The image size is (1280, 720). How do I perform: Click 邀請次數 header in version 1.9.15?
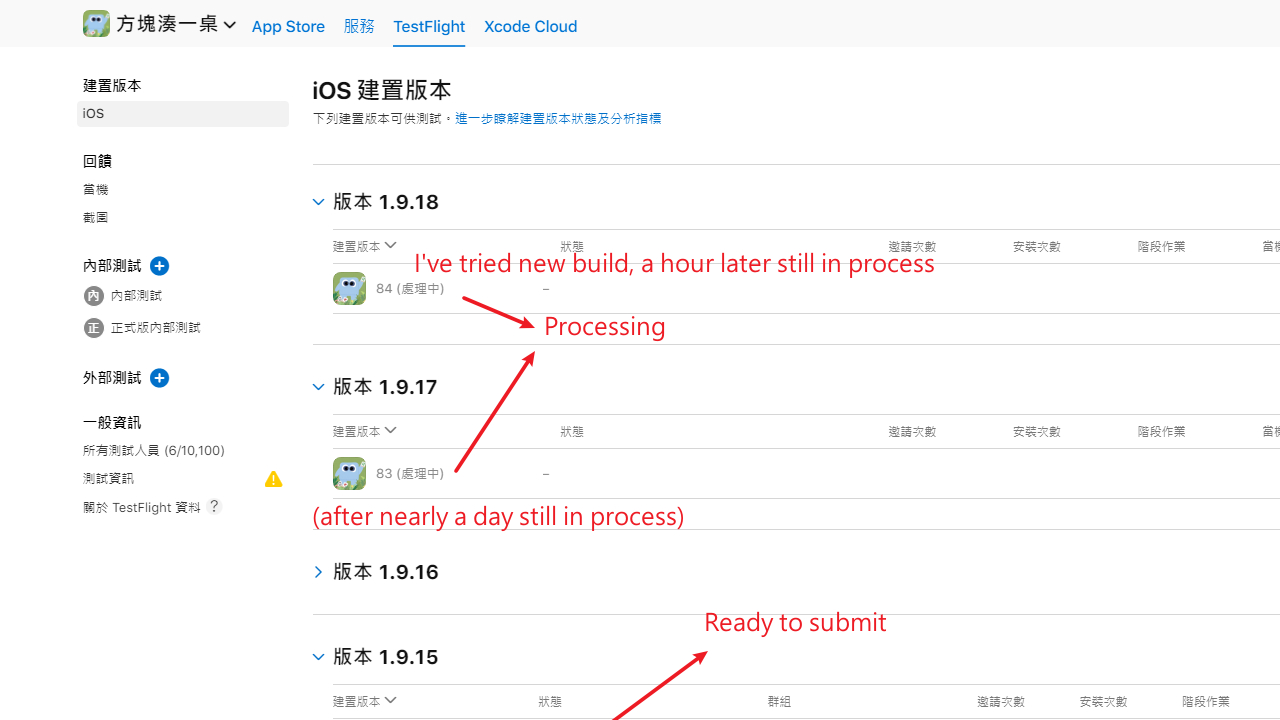(x=1001, y=702)
